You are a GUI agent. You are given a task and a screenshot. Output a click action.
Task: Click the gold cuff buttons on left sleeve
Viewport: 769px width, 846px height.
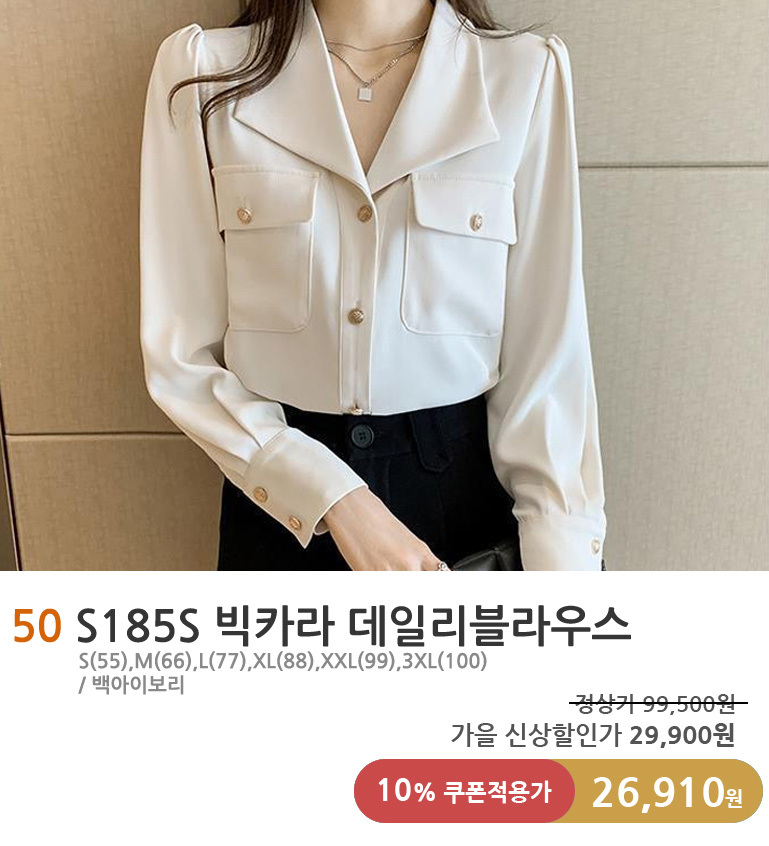coord(277,508)
